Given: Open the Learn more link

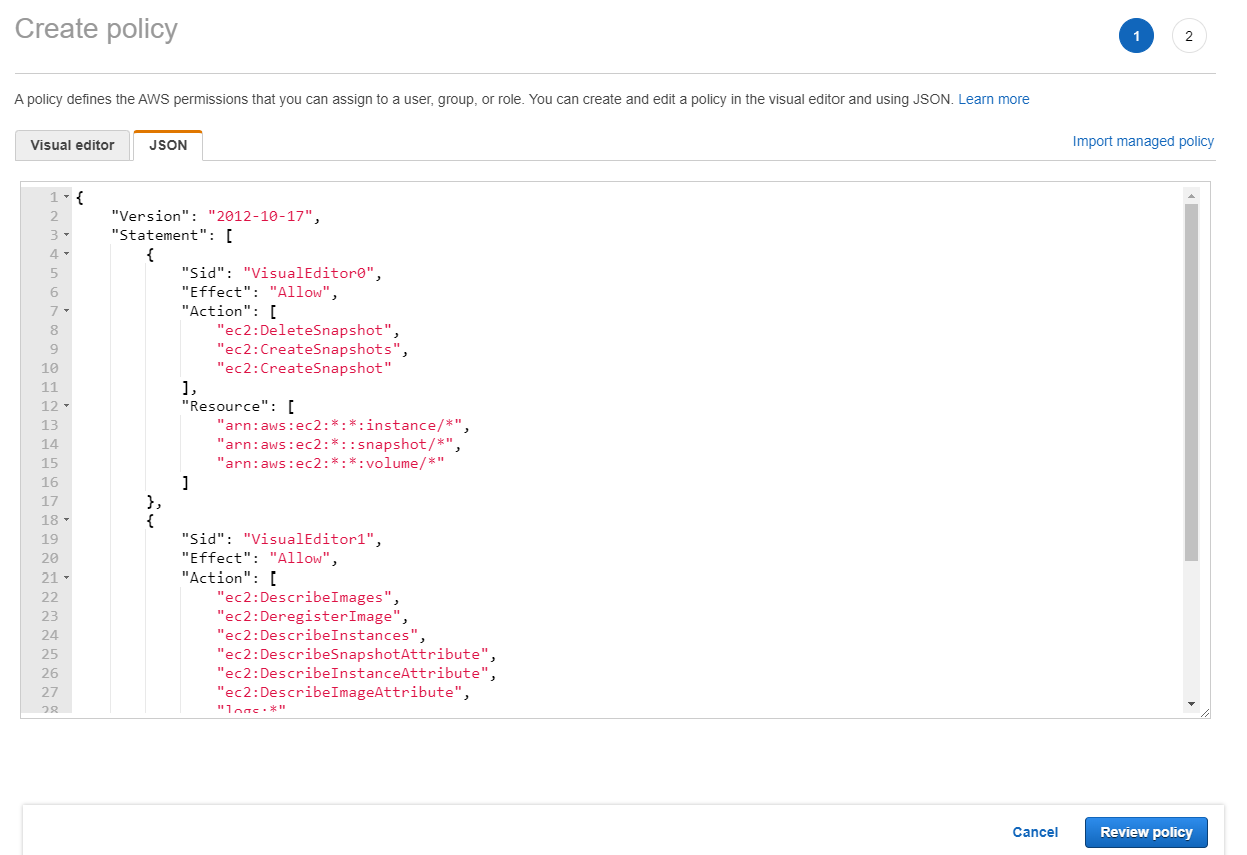Looking at the screenshot, I should click(993, 99).
